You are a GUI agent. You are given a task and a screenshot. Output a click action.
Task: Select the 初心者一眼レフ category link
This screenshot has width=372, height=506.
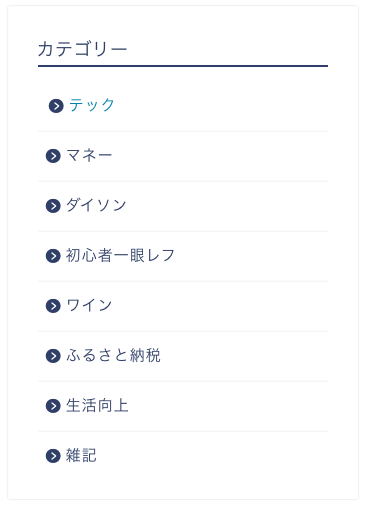coord(120,255)
